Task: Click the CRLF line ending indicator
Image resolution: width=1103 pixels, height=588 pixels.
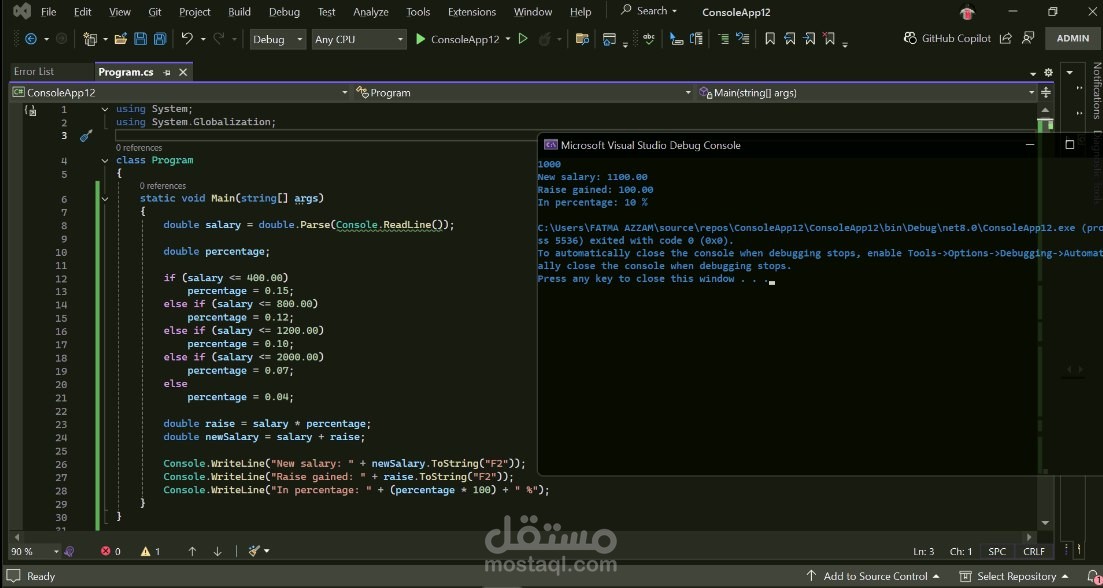Action: tap(1034, 551)
